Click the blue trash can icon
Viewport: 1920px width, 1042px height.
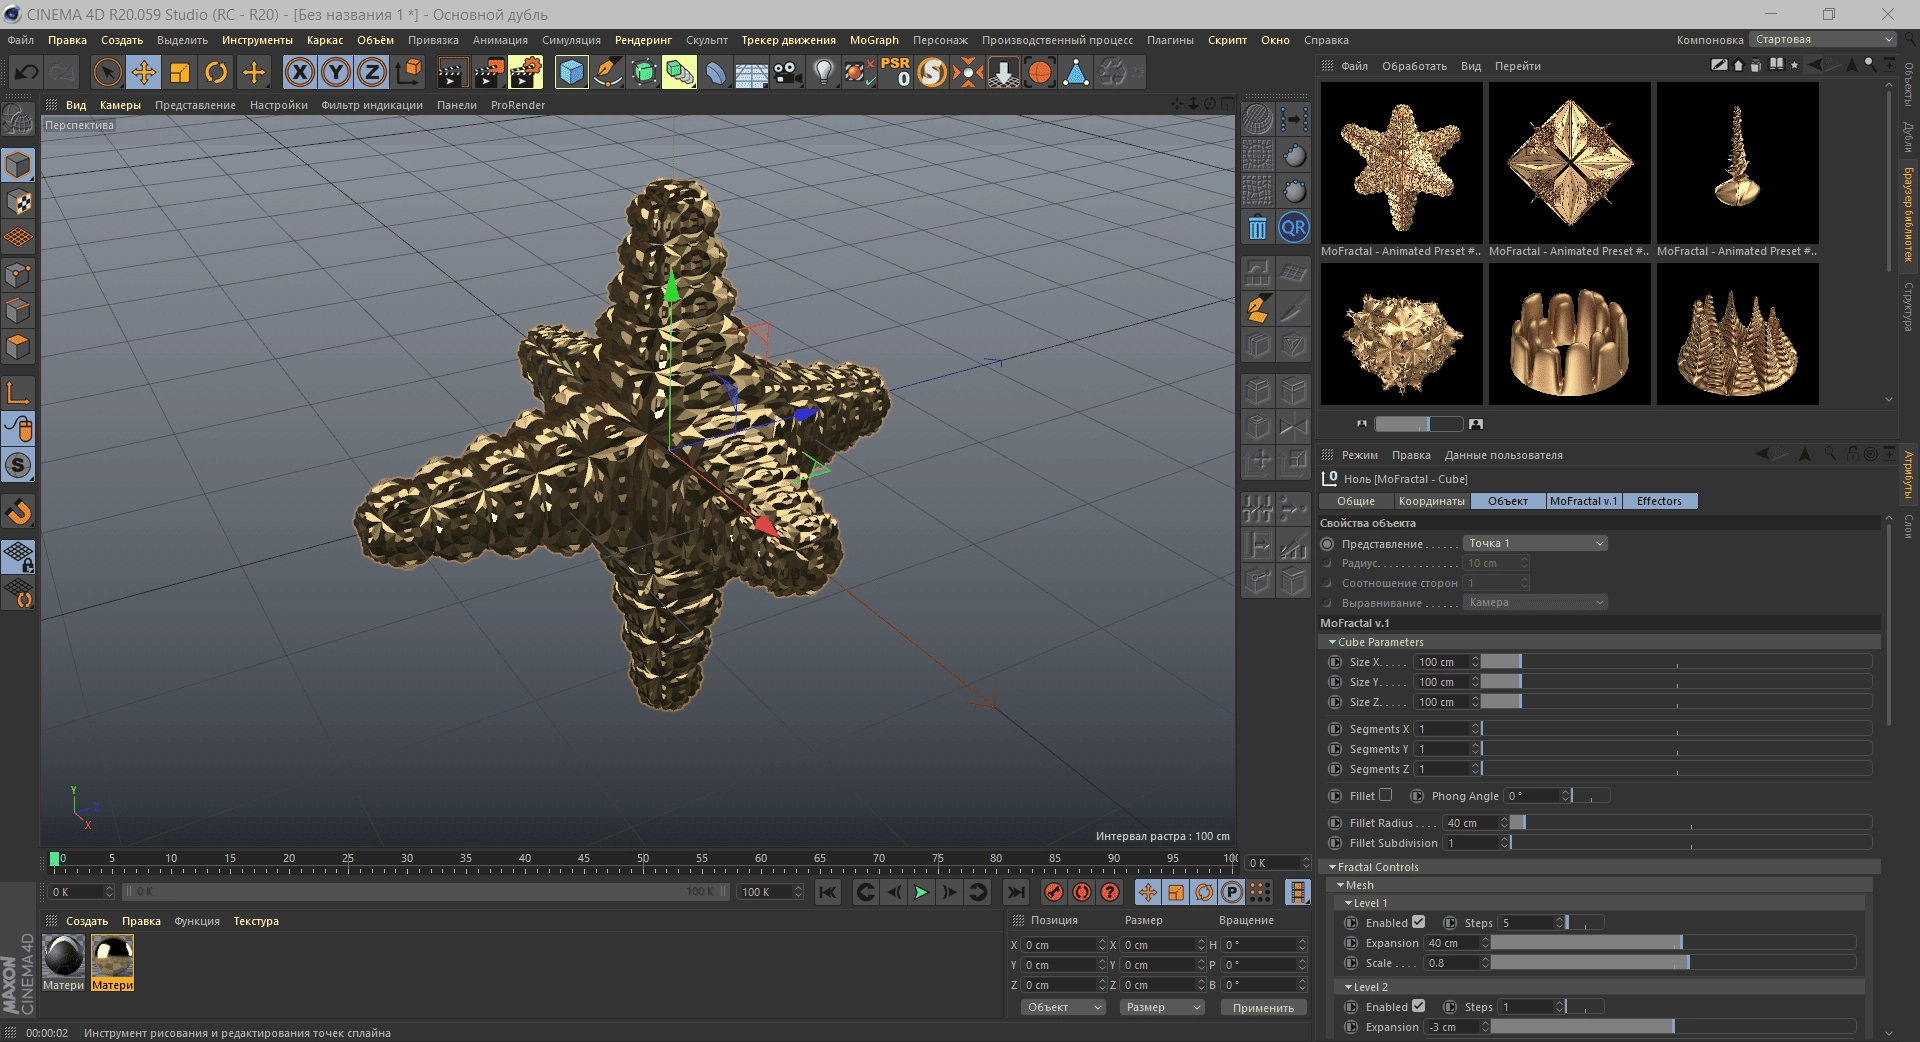point(1258,228)
